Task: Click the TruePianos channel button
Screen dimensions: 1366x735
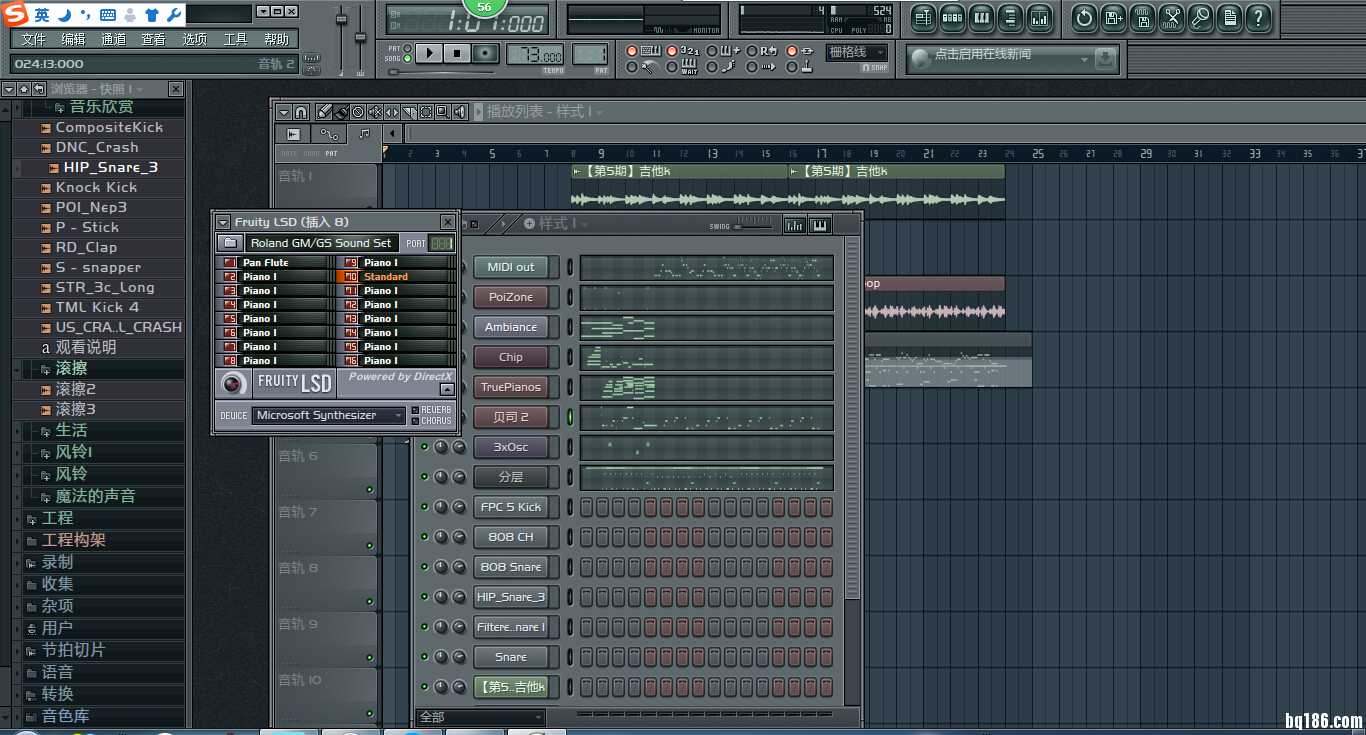Action: coord(511,387)
